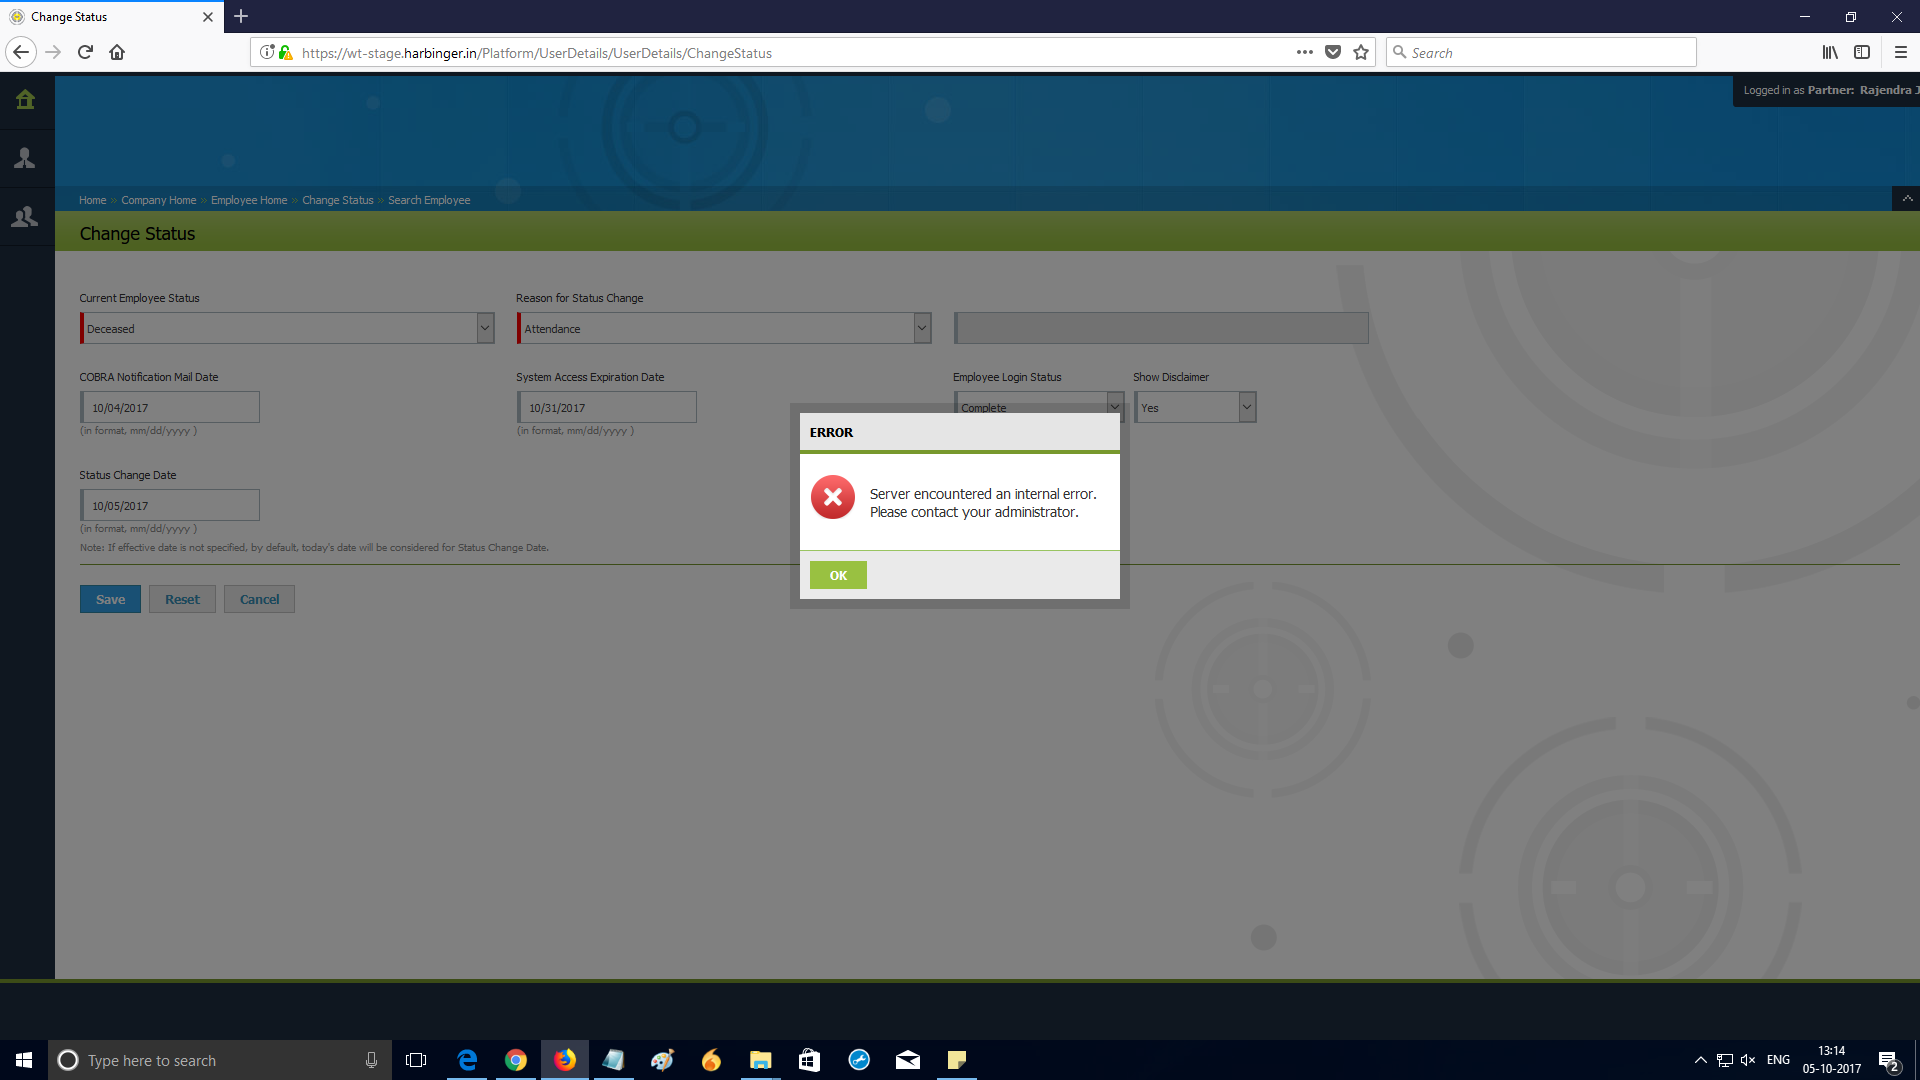Click the muted speaker icon in system tray

click(x=1747, y=1060)
